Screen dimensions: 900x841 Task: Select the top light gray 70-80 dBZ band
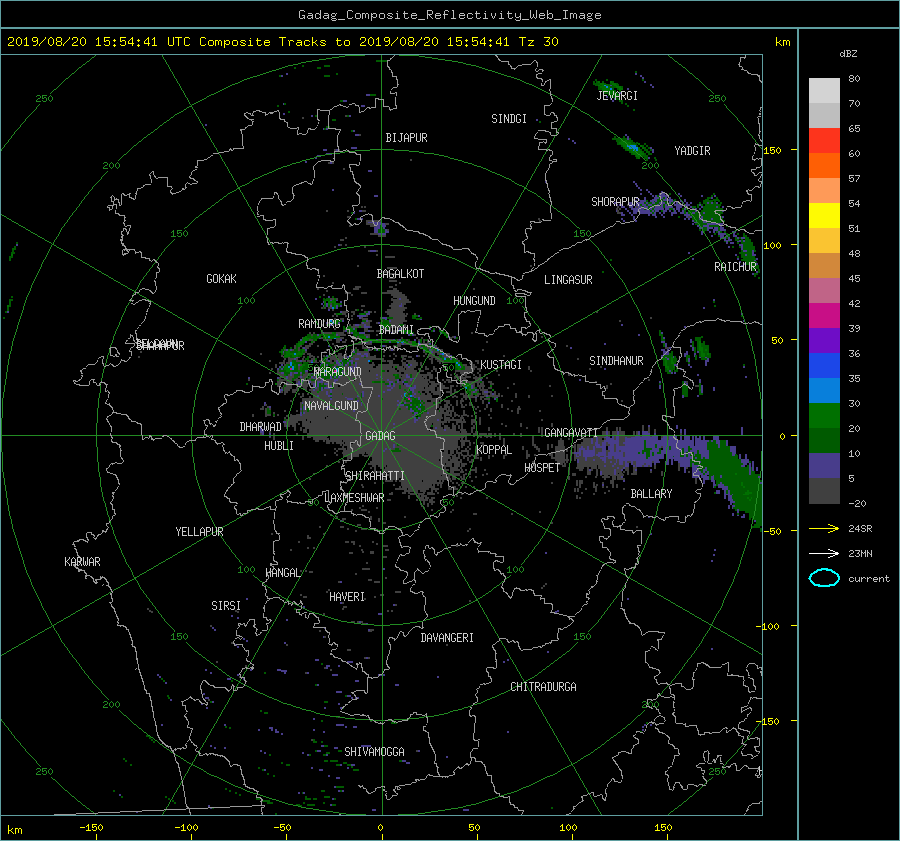824,91
